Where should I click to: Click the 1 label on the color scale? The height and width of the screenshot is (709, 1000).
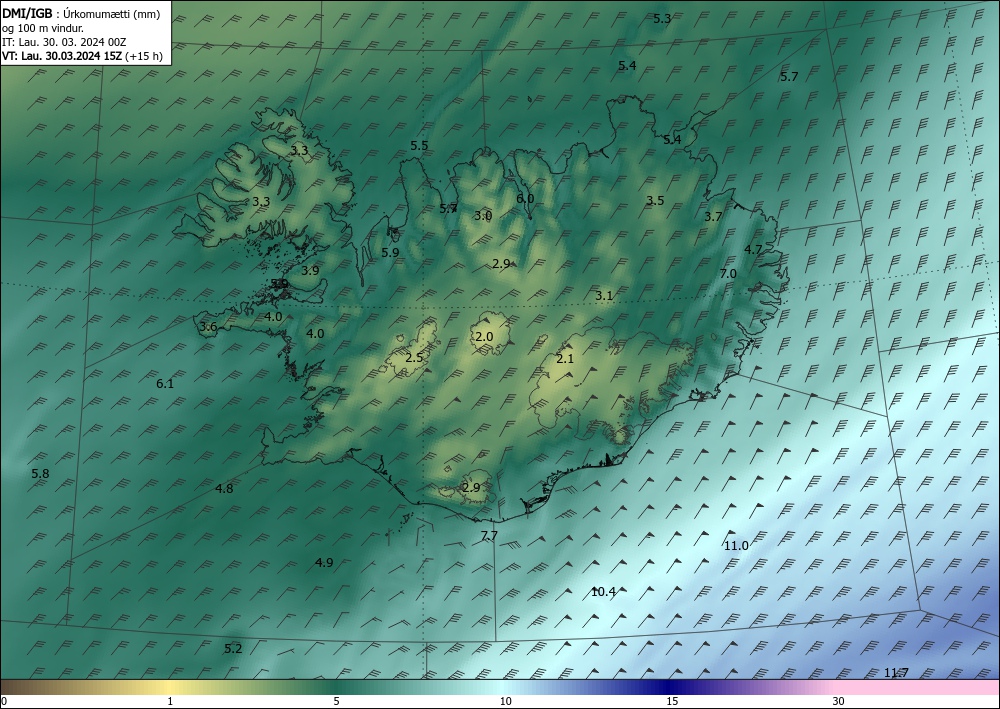pos(170,702)
